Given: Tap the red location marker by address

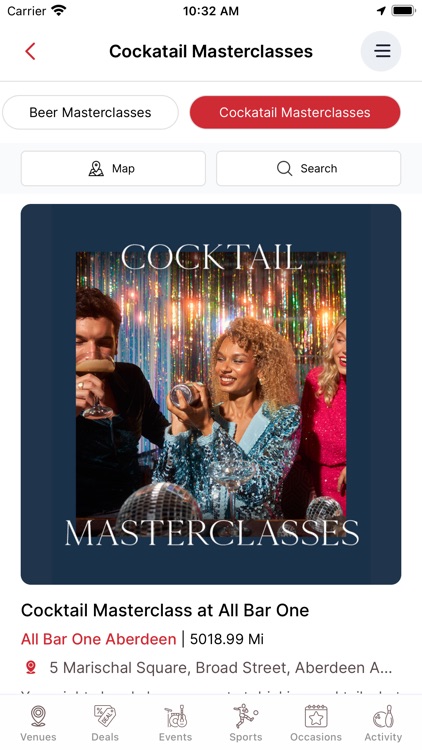Looking at the screenshot, I should [31, 667].
